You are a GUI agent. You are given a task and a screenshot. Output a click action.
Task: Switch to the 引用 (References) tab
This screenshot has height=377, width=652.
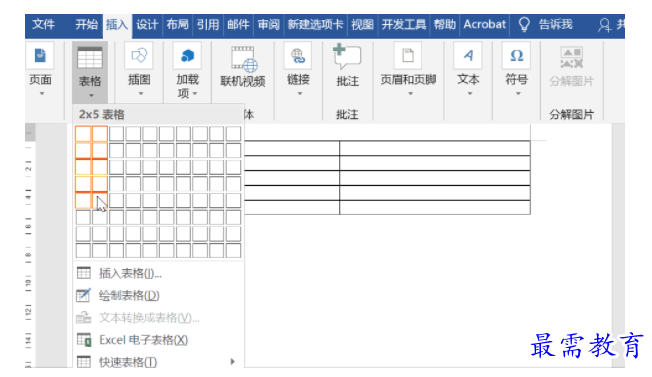(208, 25)
